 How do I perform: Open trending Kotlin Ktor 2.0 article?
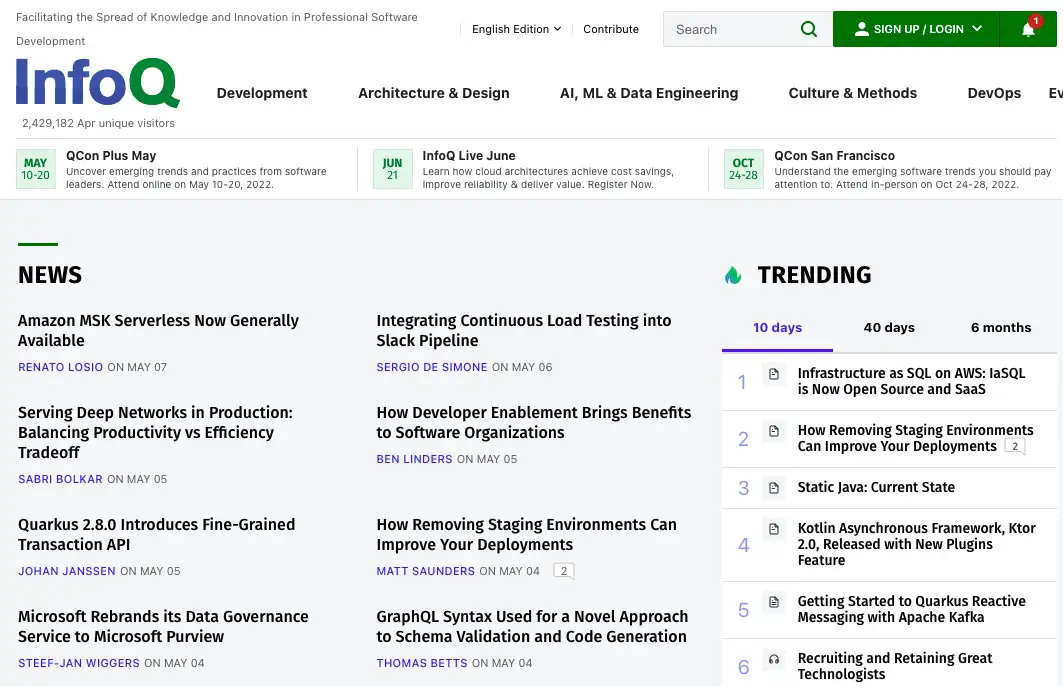coord(917,544)
